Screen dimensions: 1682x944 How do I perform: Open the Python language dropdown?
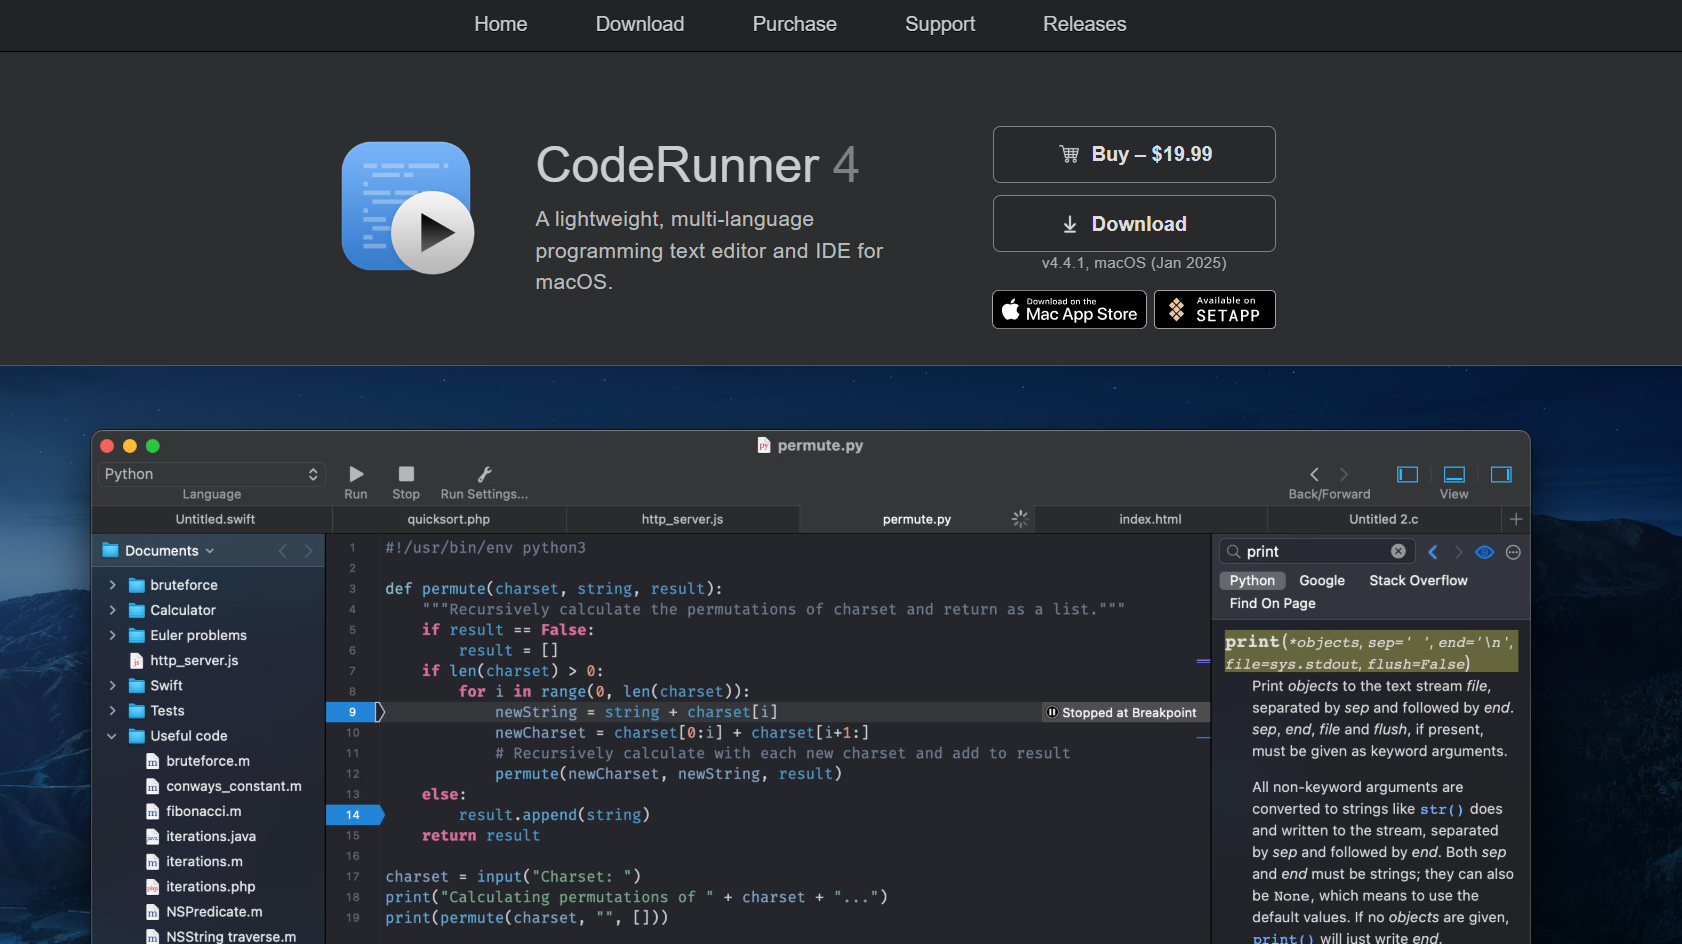coord(210,474)
